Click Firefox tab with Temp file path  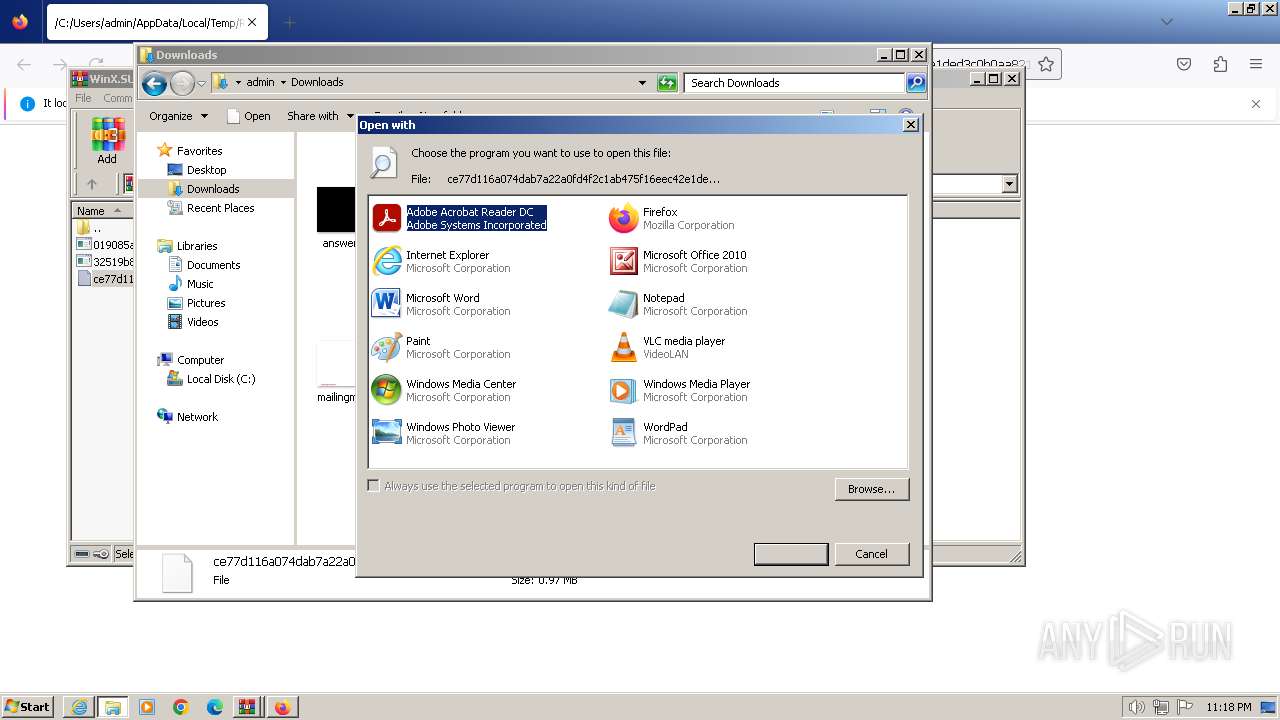point(155,22)
